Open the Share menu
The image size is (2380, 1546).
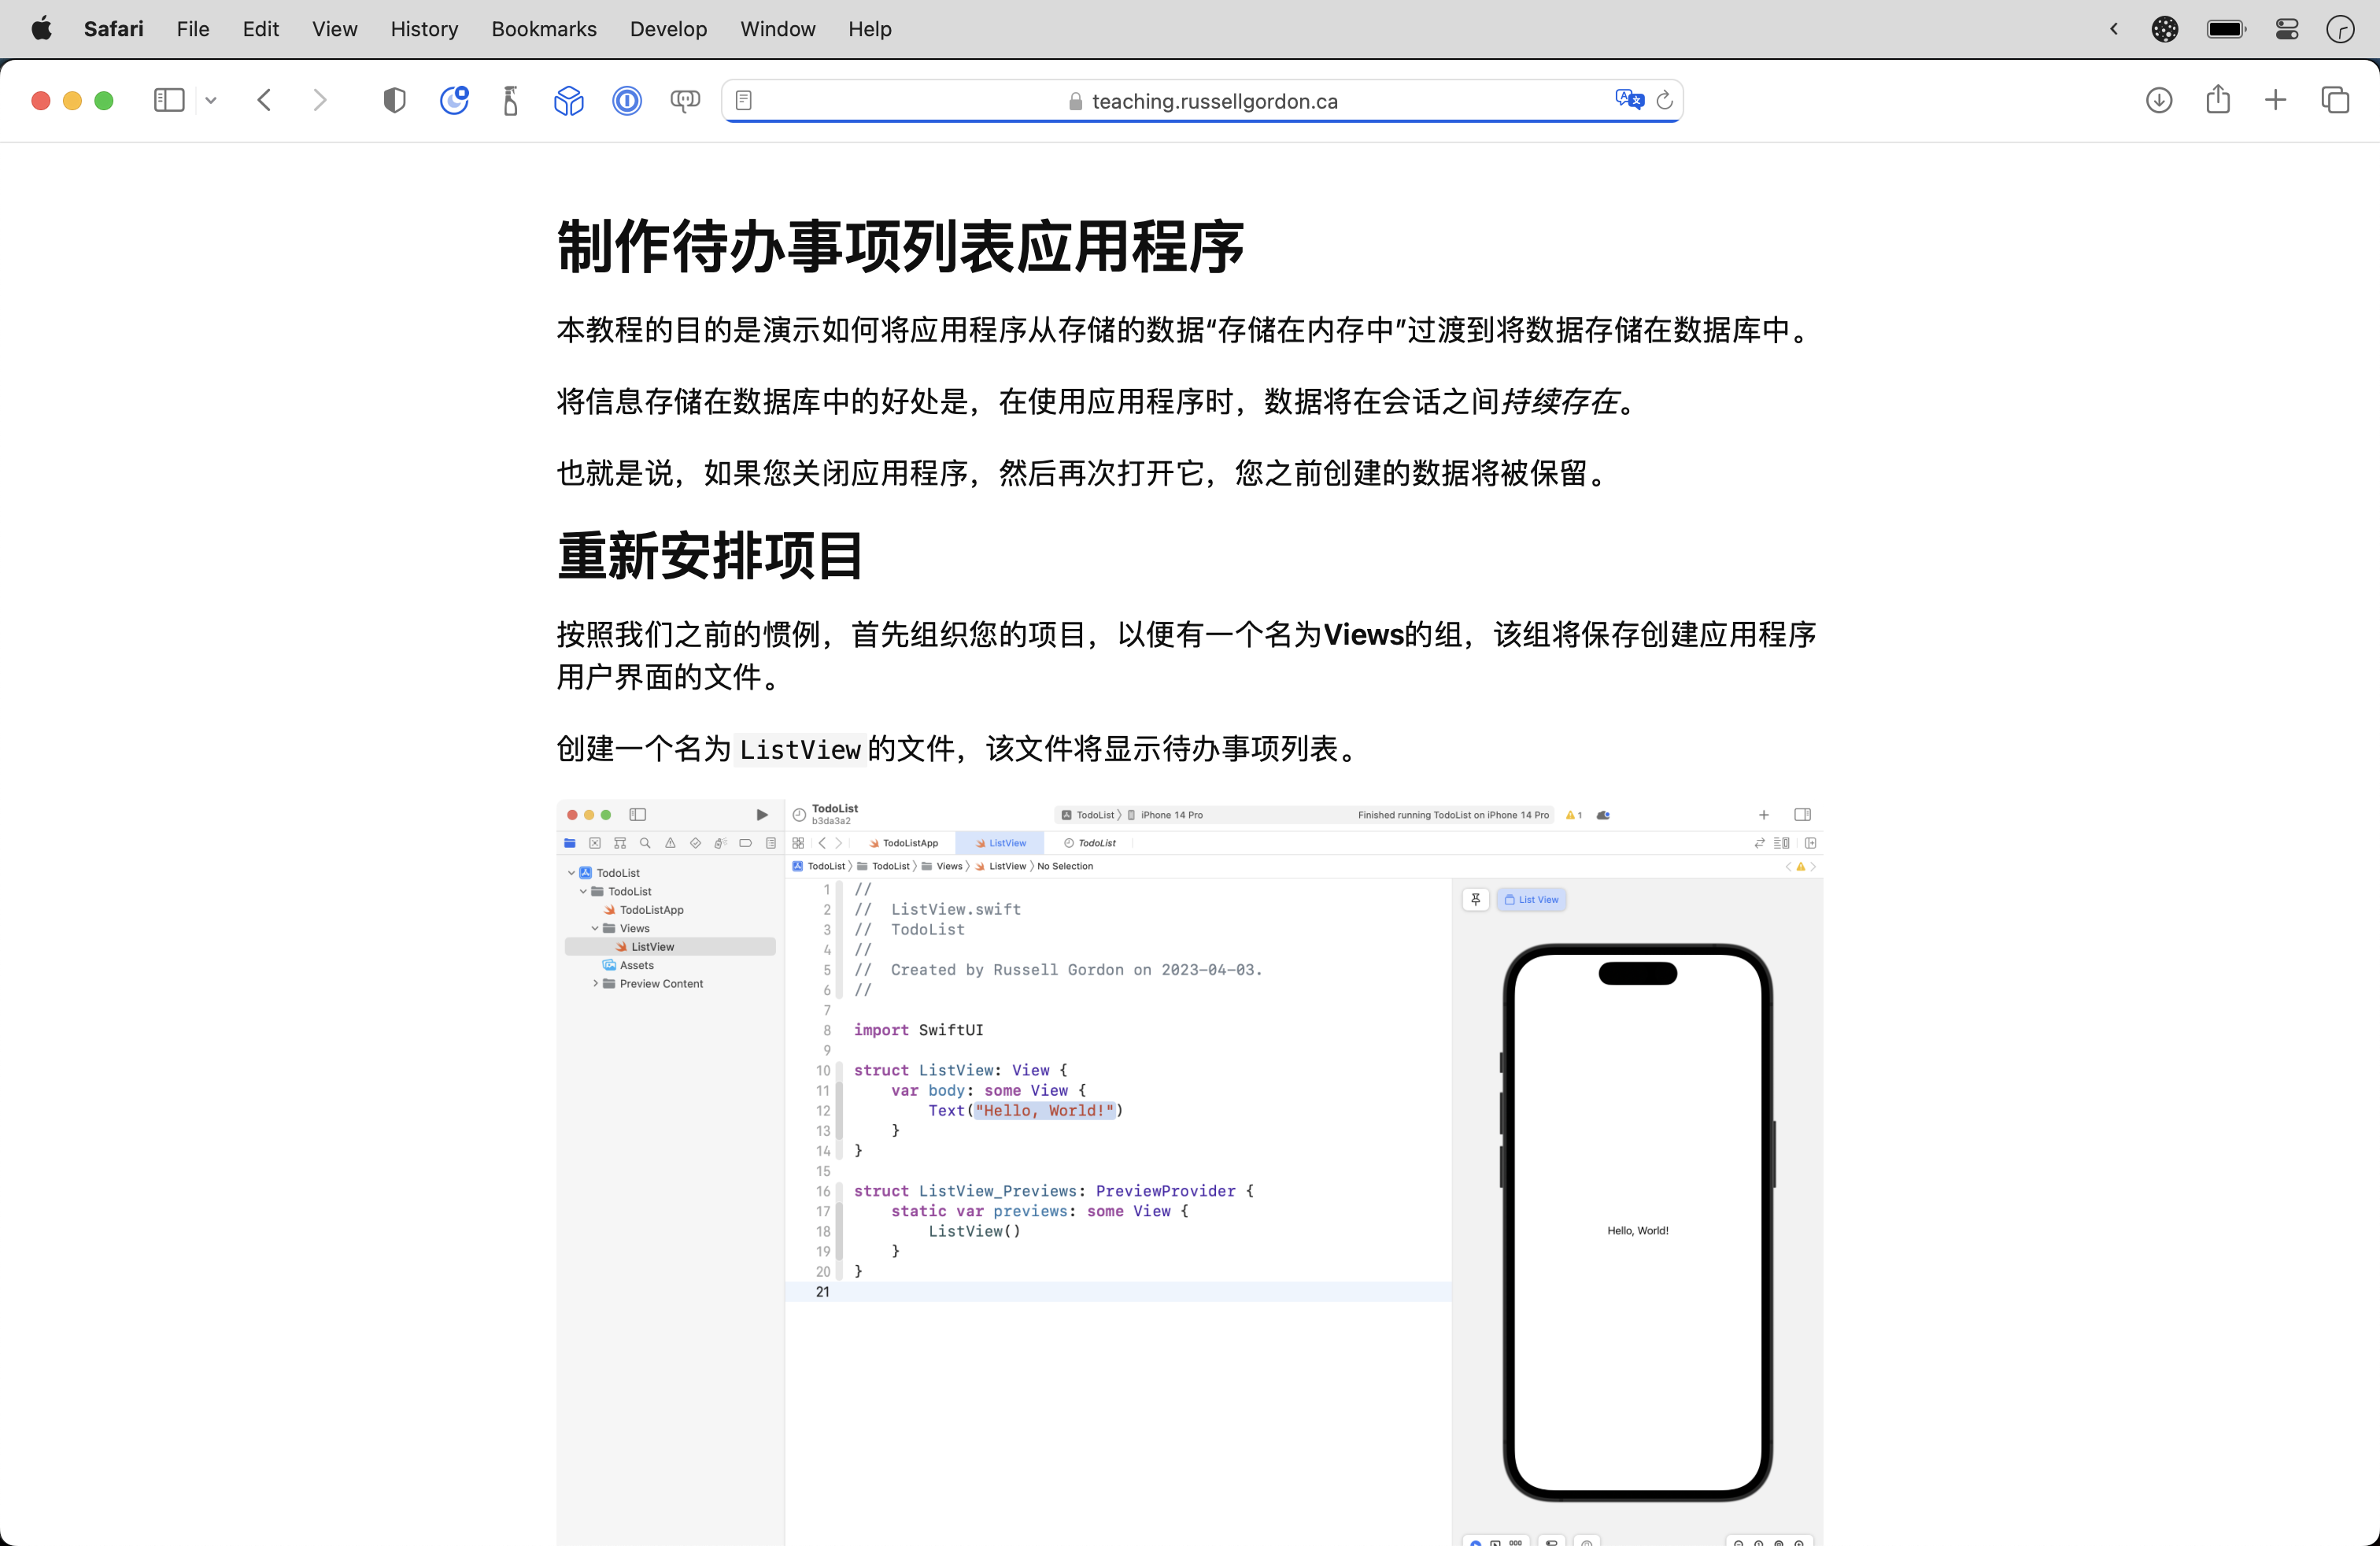coord(2218,99)
